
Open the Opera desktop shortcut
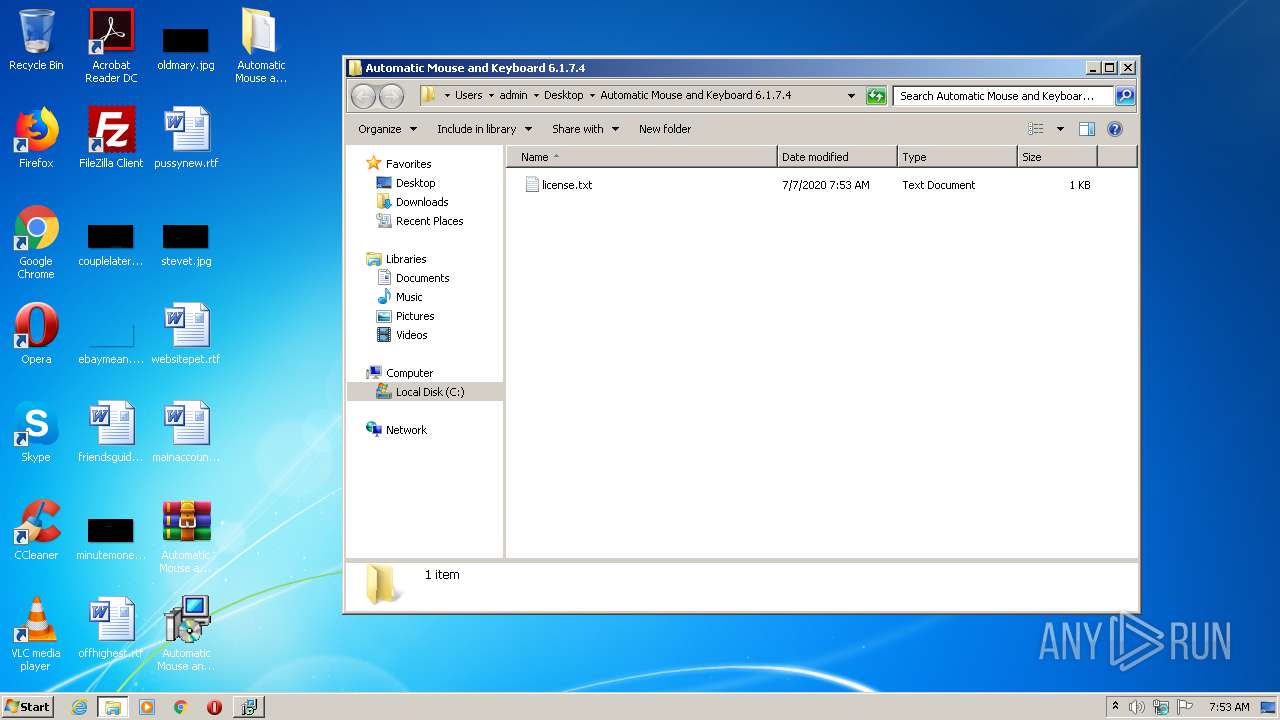pyautogui.click(x=36, y=334)
